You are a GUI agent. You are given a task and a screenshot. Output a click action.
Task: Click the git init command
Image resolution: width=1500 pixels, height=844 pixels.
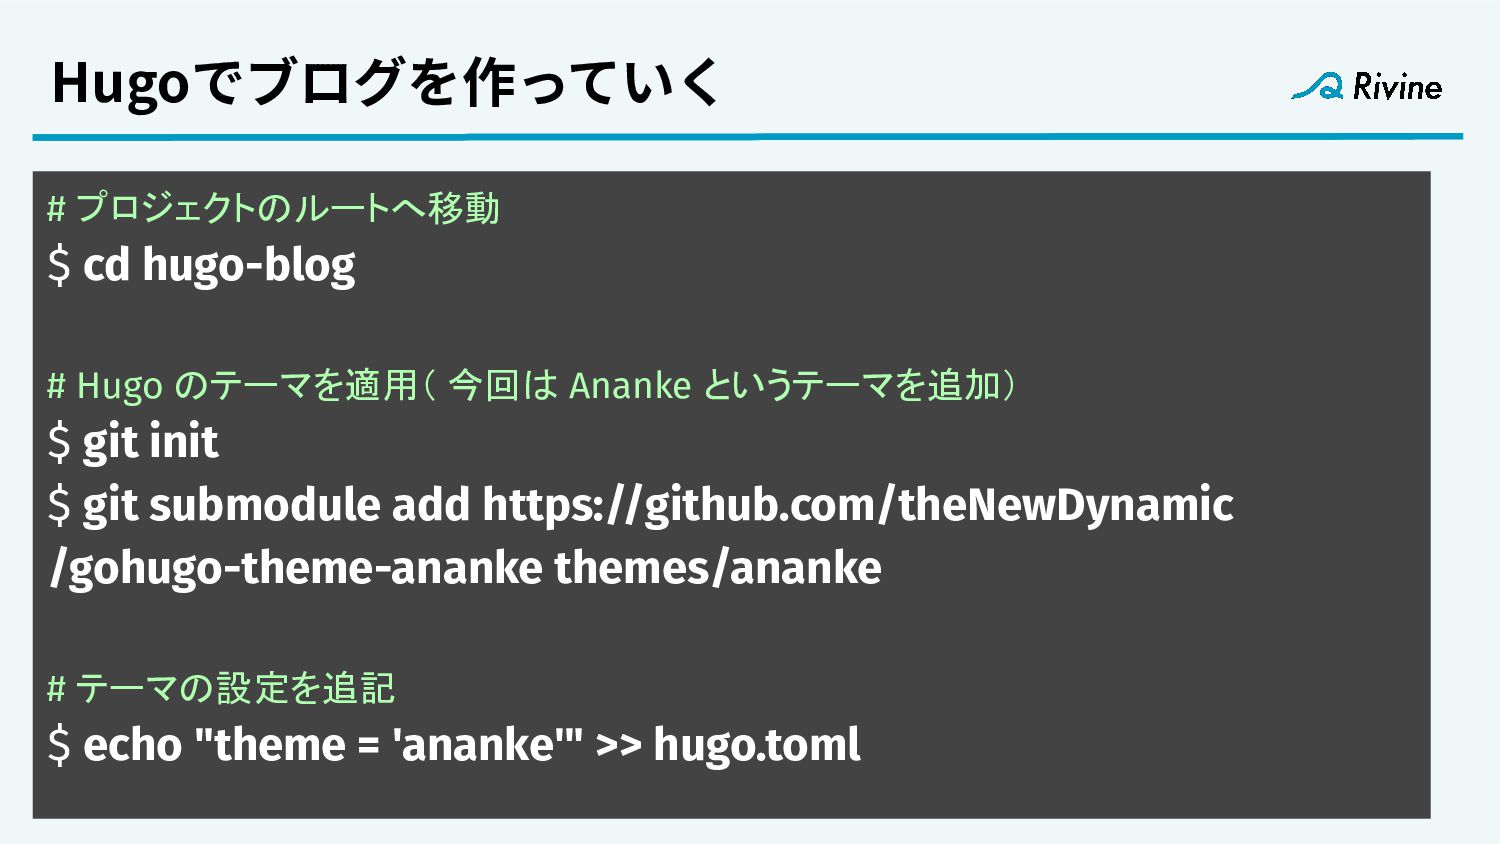[133, 442]
